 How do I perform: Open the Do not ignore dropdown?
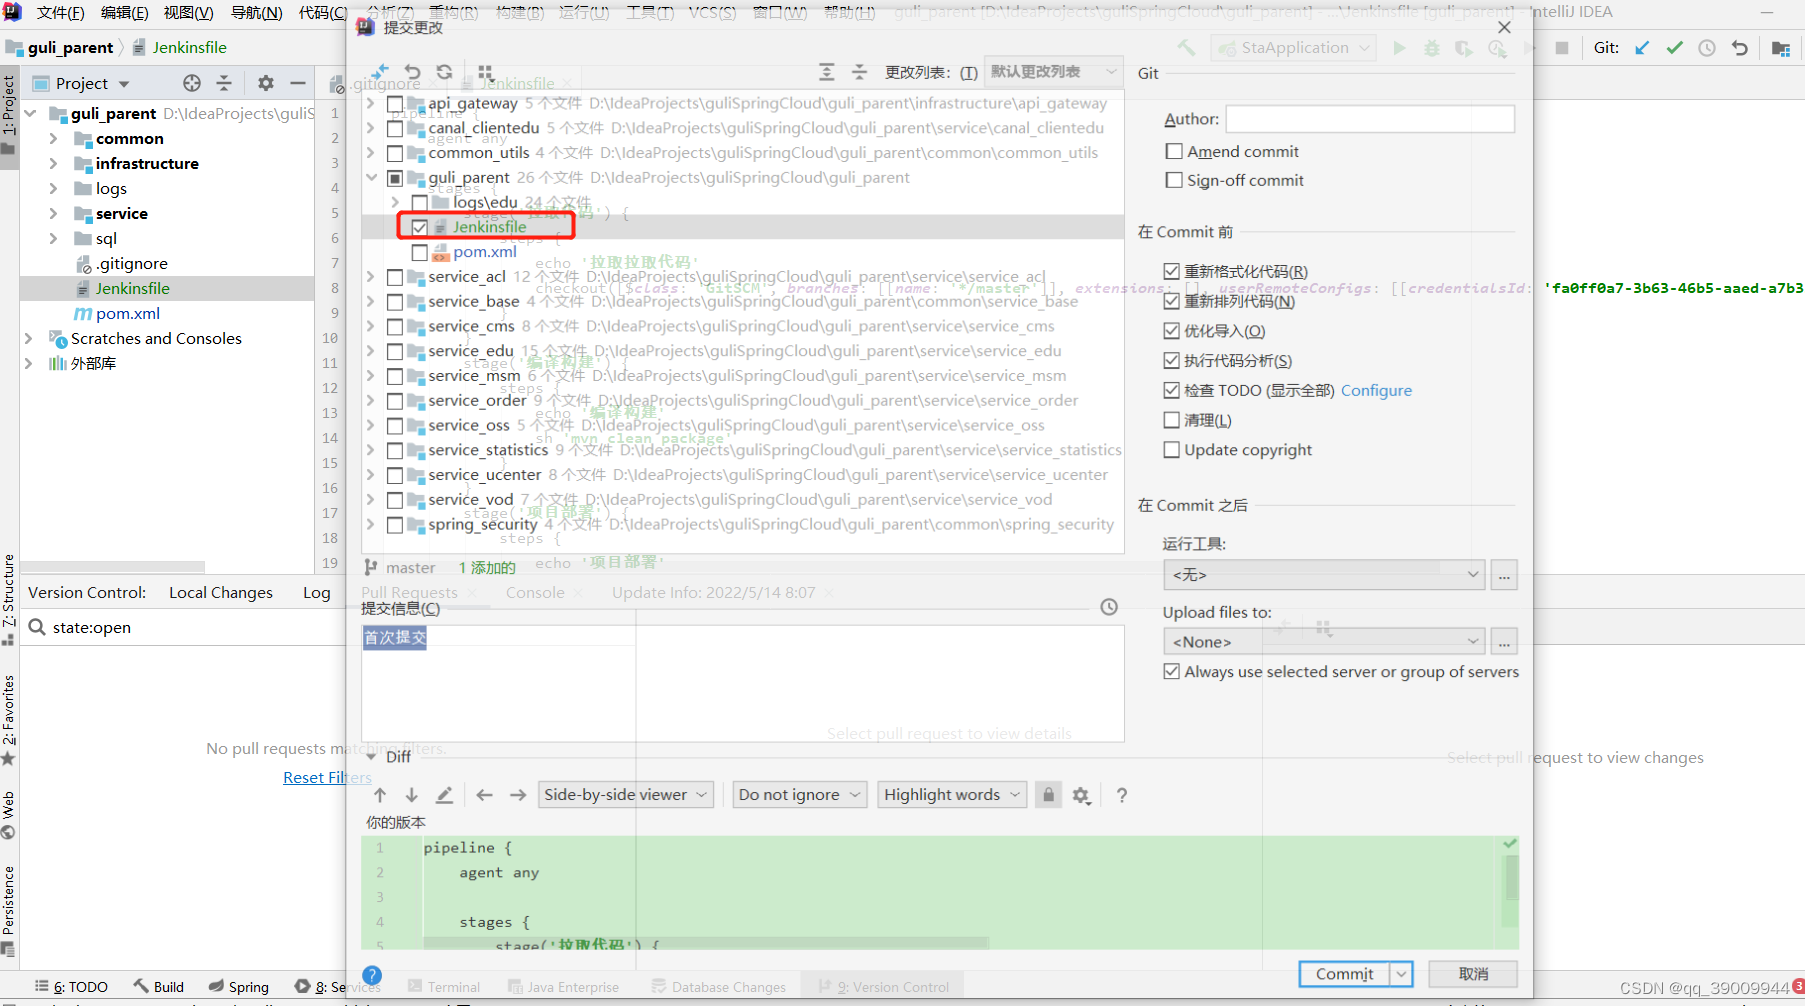click(x=799, y=795)
